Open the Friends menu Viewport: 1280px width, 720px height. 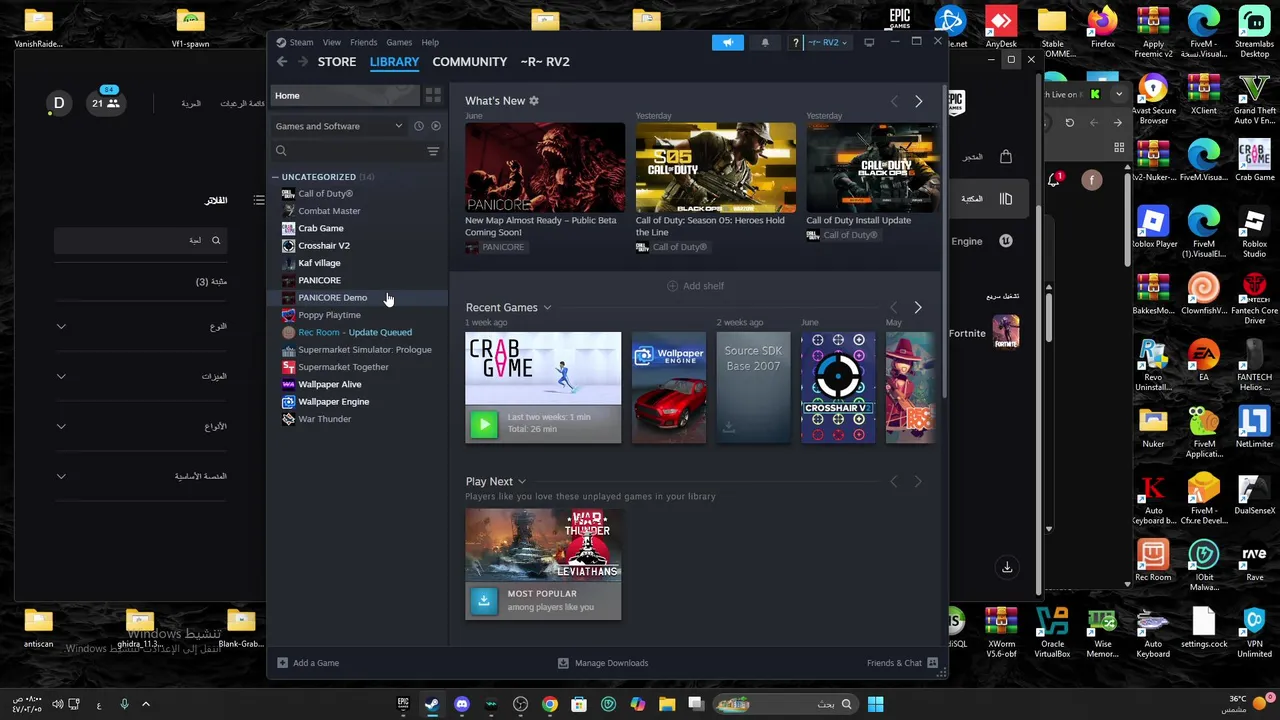364,42
